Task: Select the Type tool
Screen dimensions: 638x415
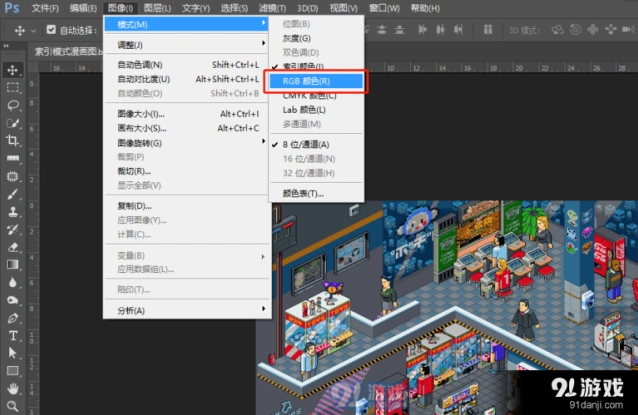Action: pyautogui.click(x=13, y=336)
